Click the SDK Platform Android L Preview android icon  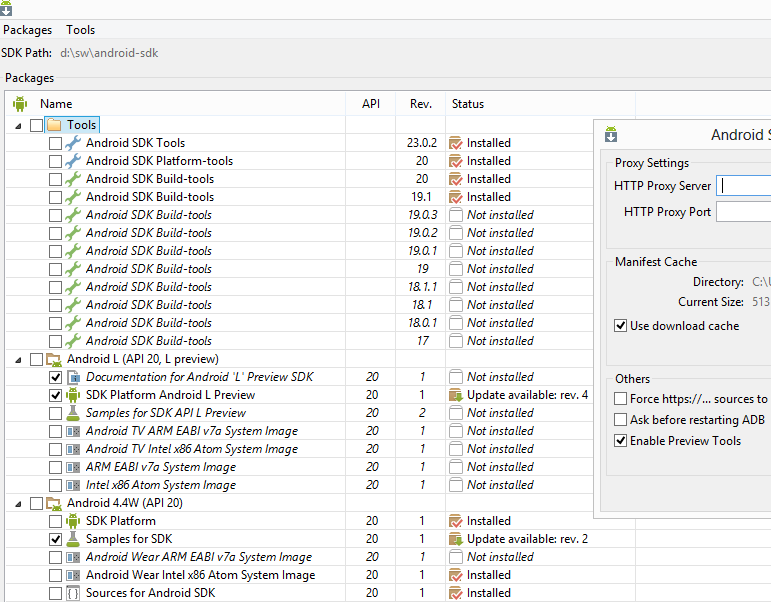(73, 395)
